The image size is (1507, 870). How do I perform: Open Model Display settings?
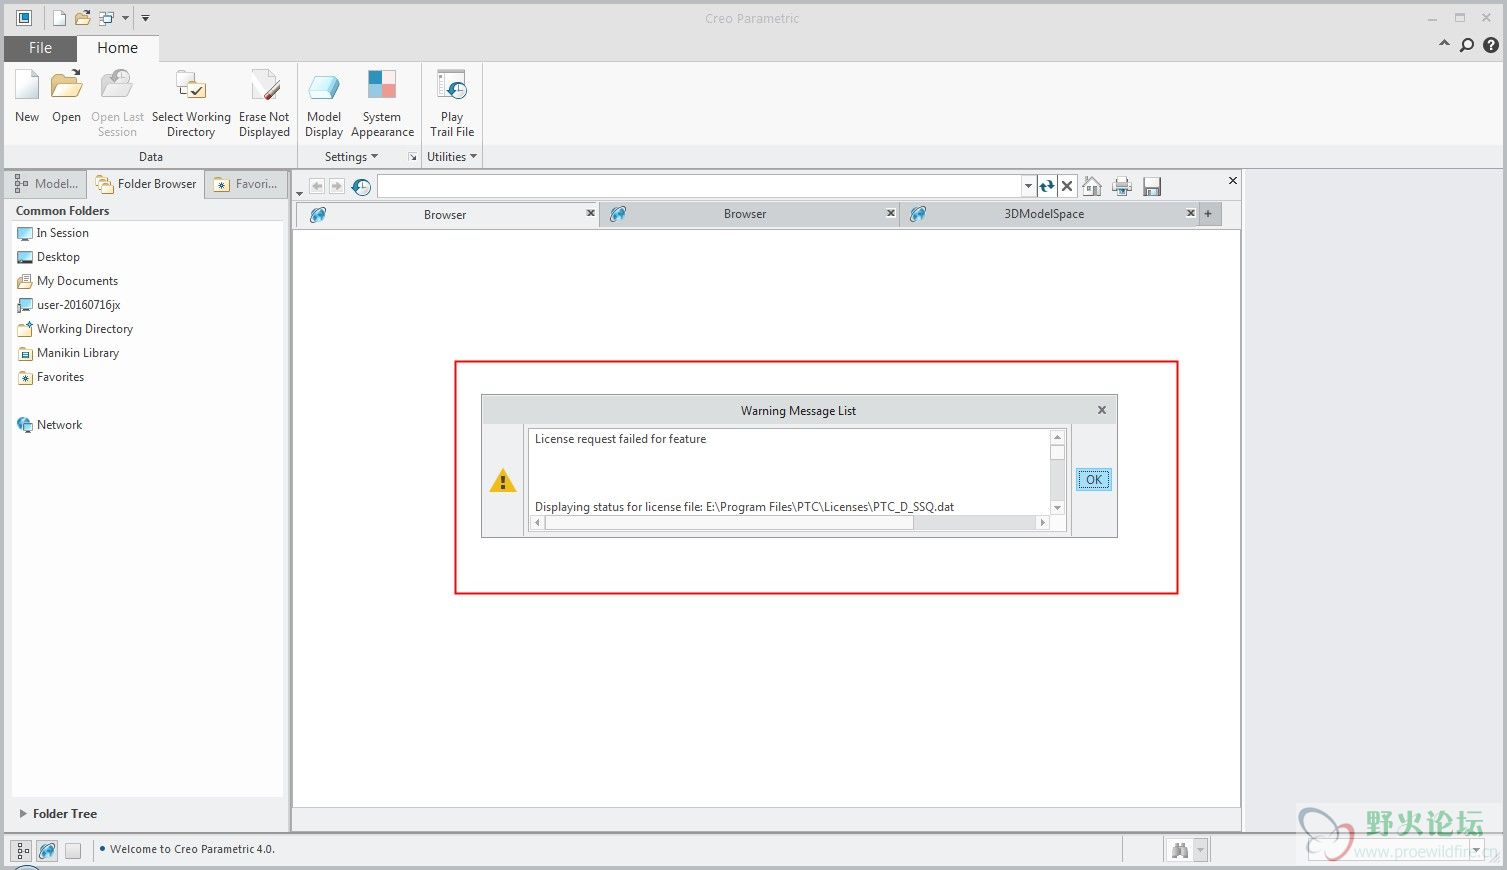click(x=324, y=103)
